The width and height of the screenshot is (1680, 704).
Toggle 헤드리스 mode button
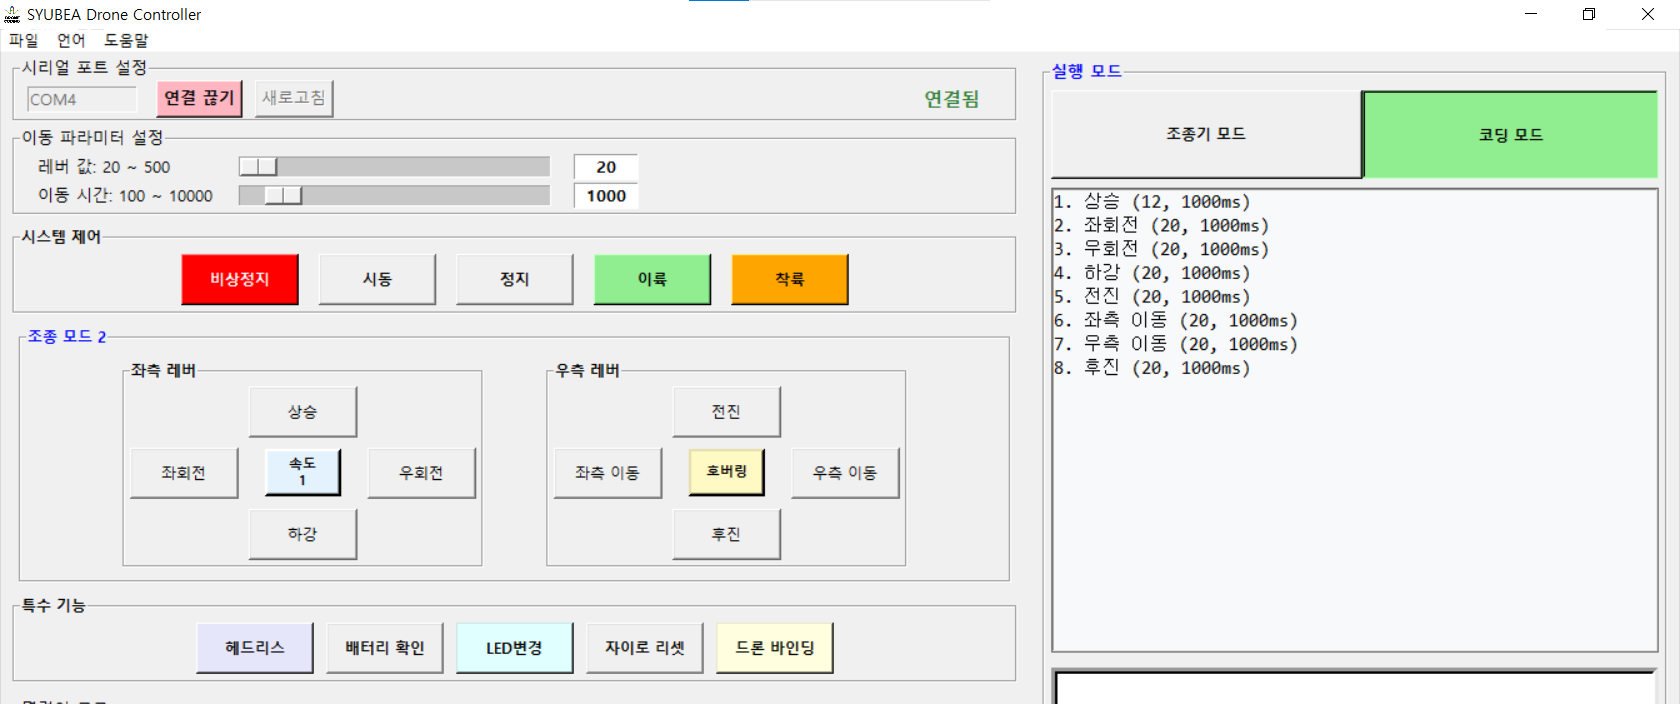(x=255, y=648)
